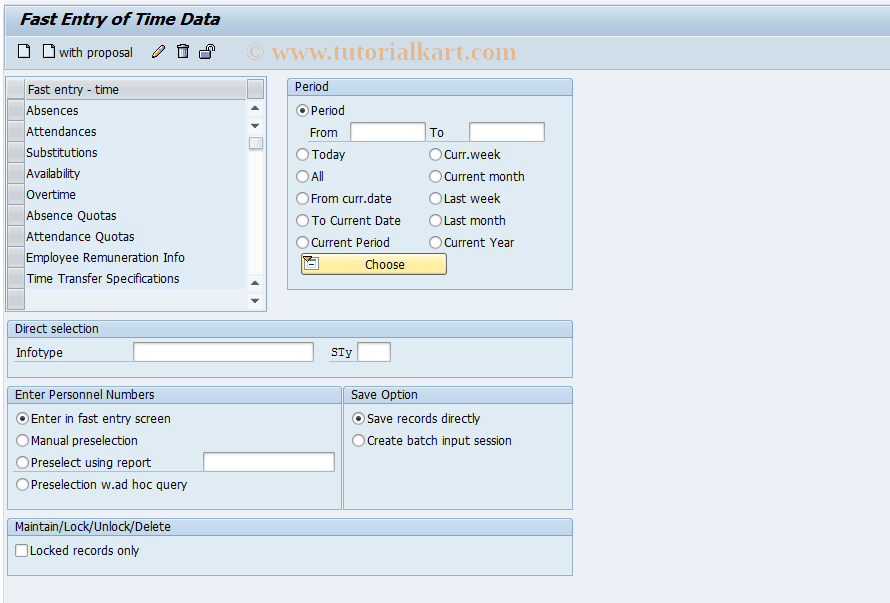The height and width of the screenshot is (603, 890).
Task: Enable the "Preselect using report" option
Action: [21, 462]
